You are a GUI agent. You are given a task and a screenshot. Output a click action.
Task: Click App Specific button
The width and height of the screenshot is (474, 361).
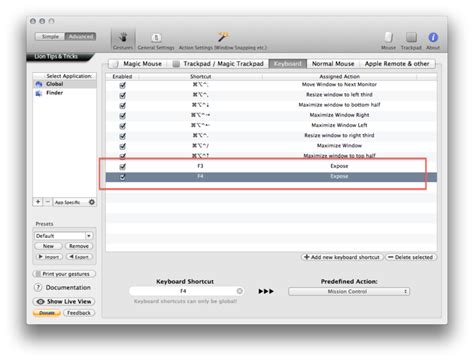click(68, 202)
